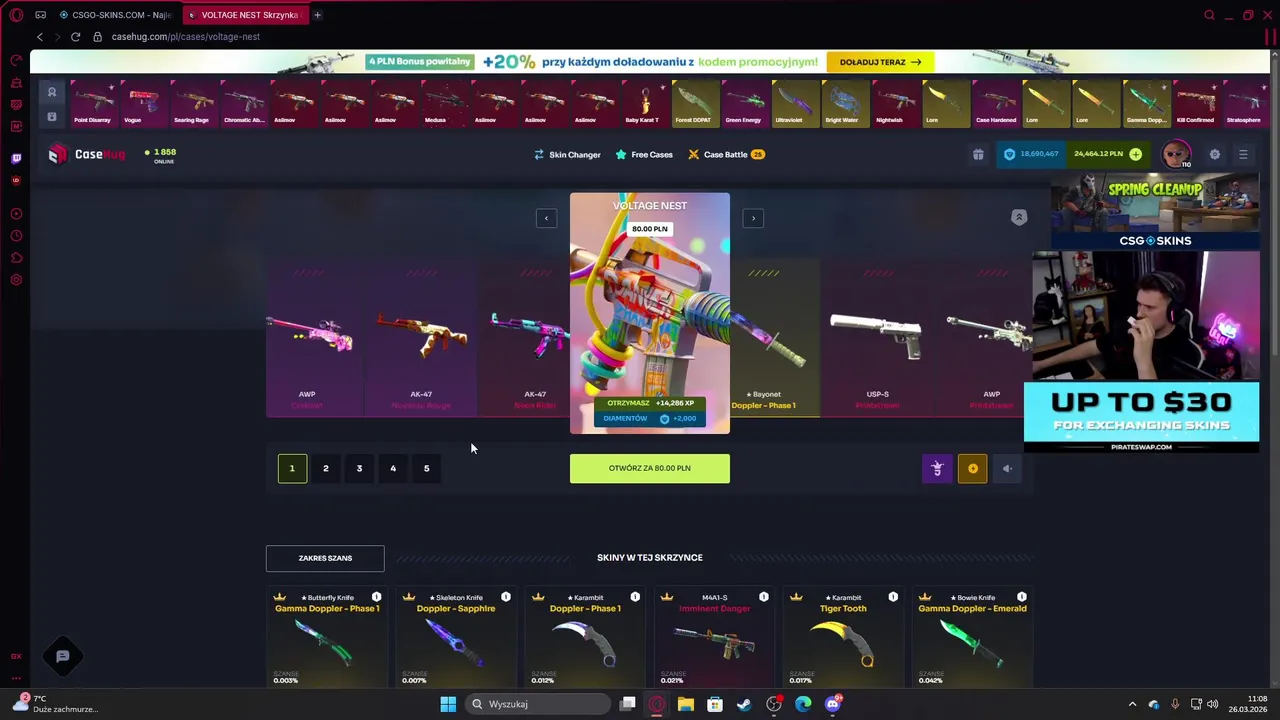Show info for Butterfly Knife Gamma Doppler

pos(376,597)
